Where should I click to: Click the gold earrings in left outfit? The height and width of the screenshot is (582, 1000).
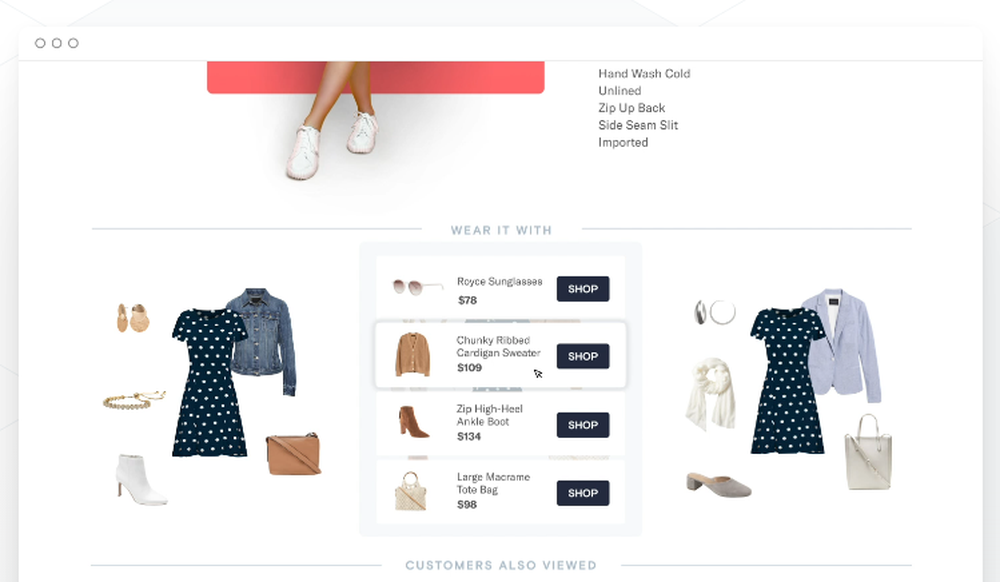click(x=133, y=317)
